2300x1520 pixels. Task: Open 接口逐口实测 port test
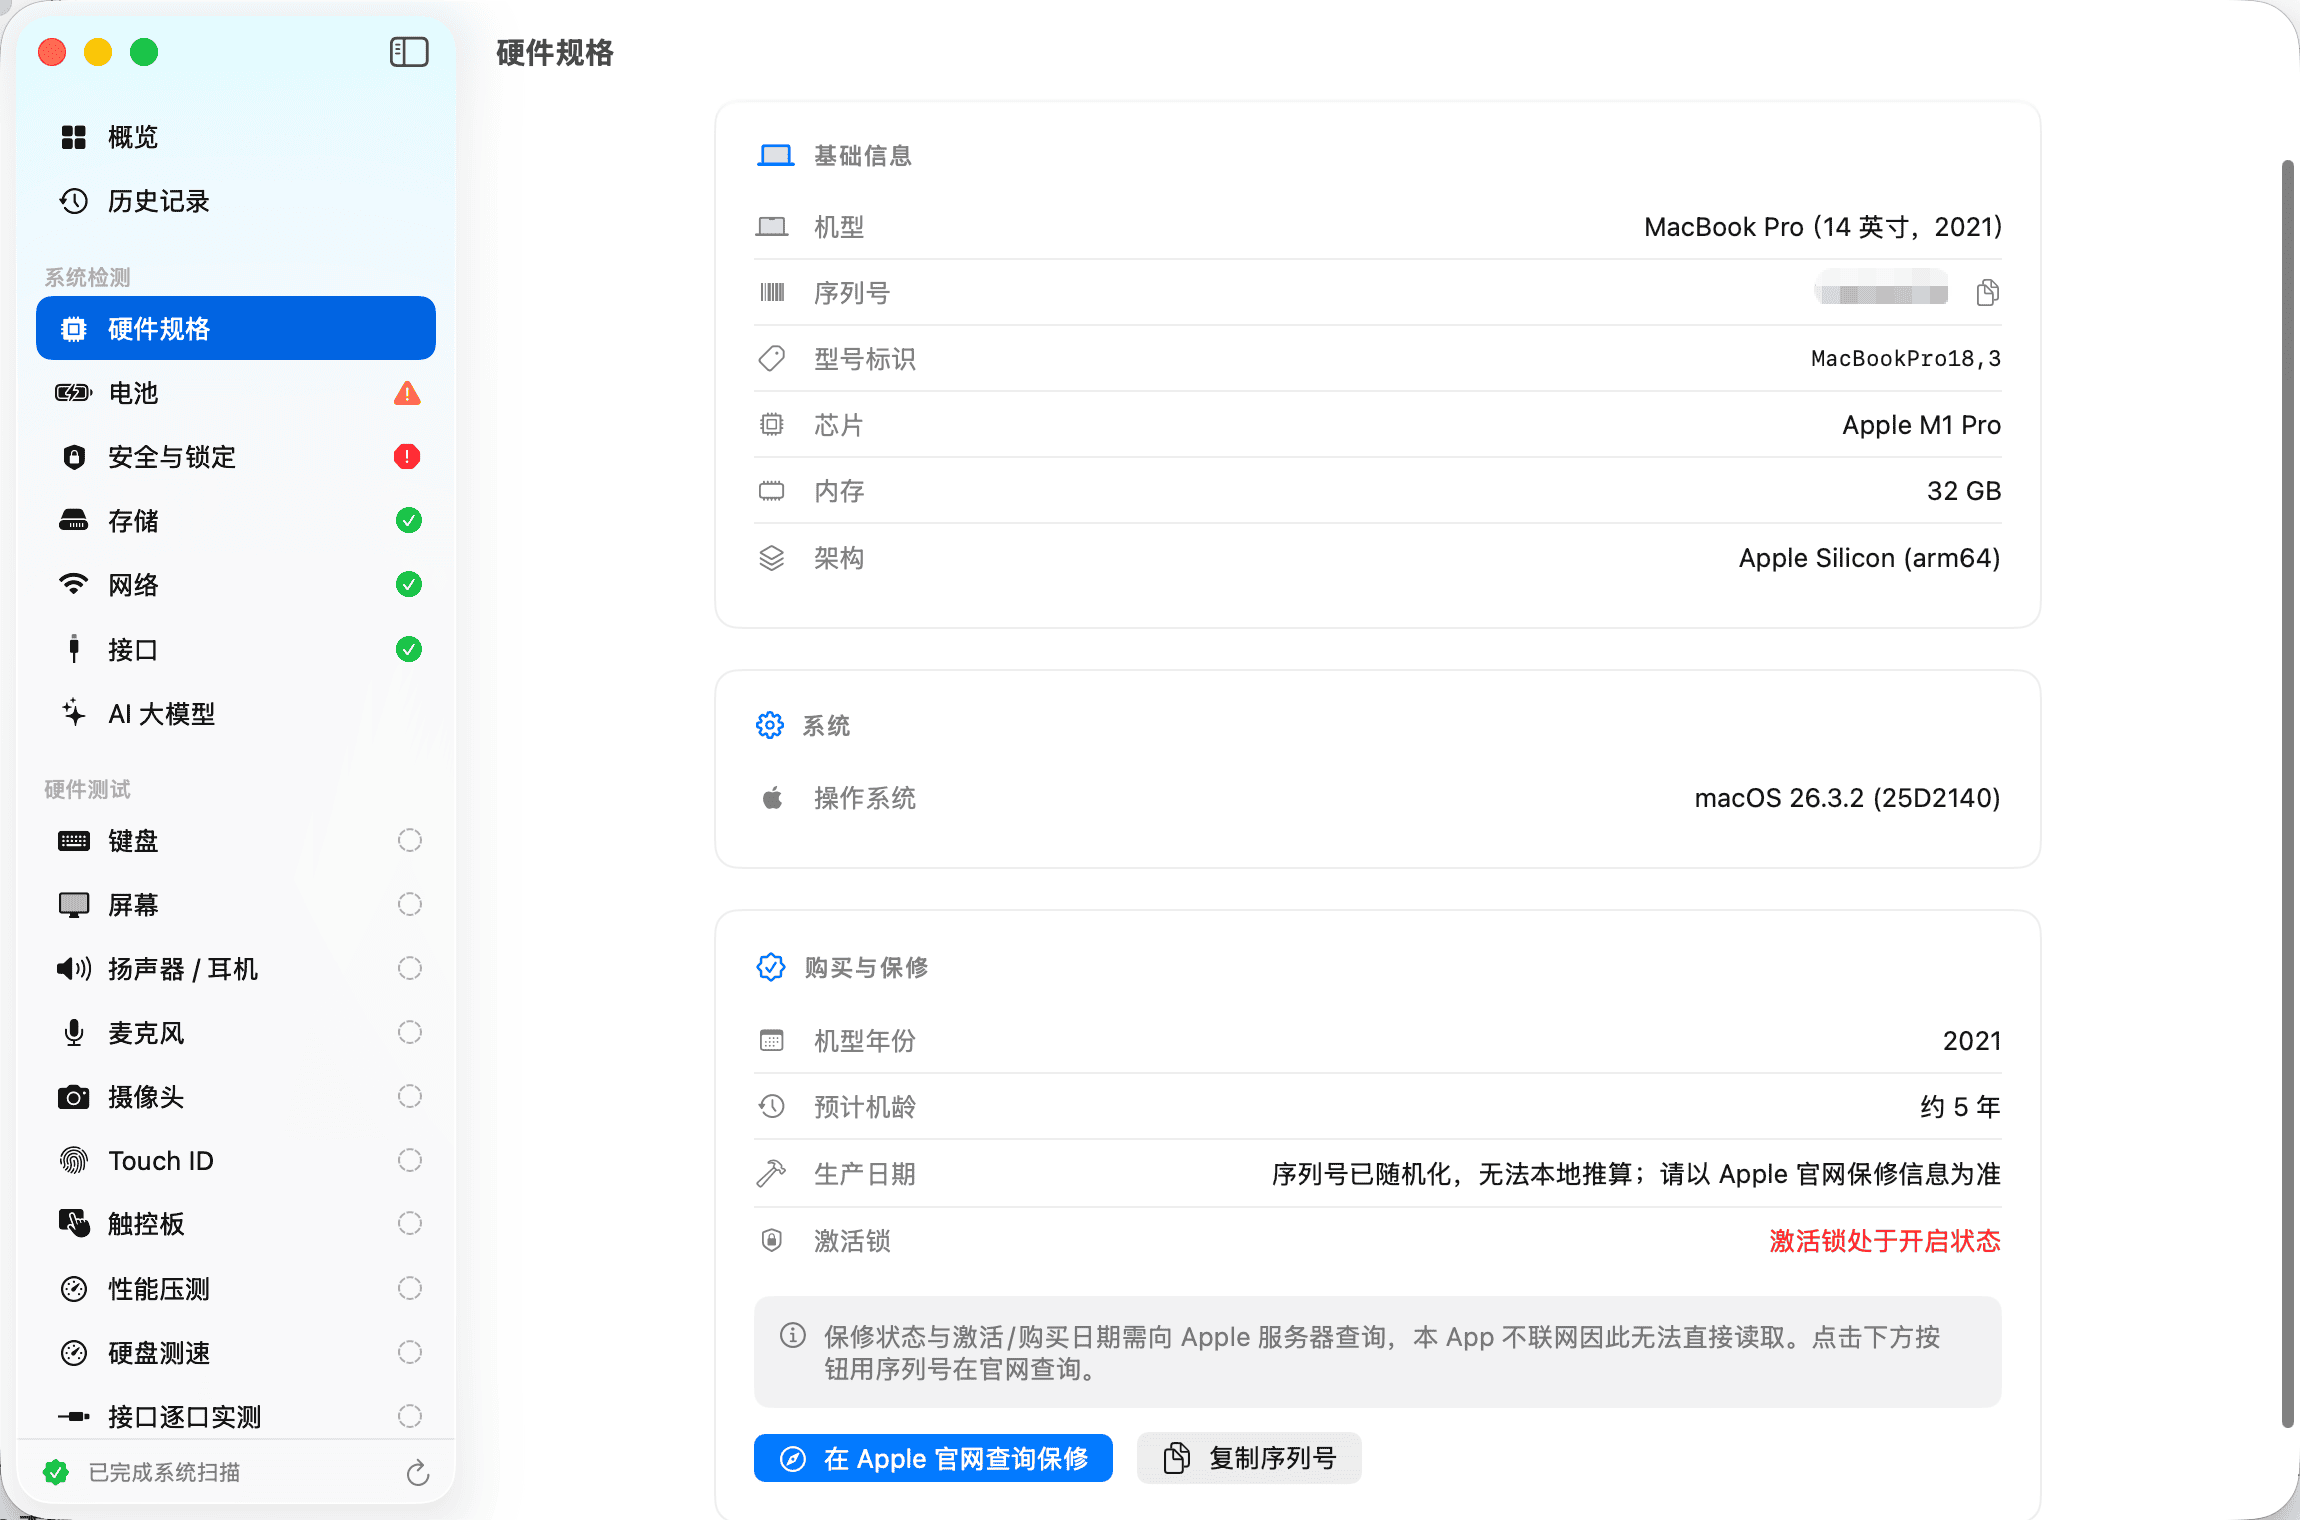pyautogui.click(x=236, y=1417)
